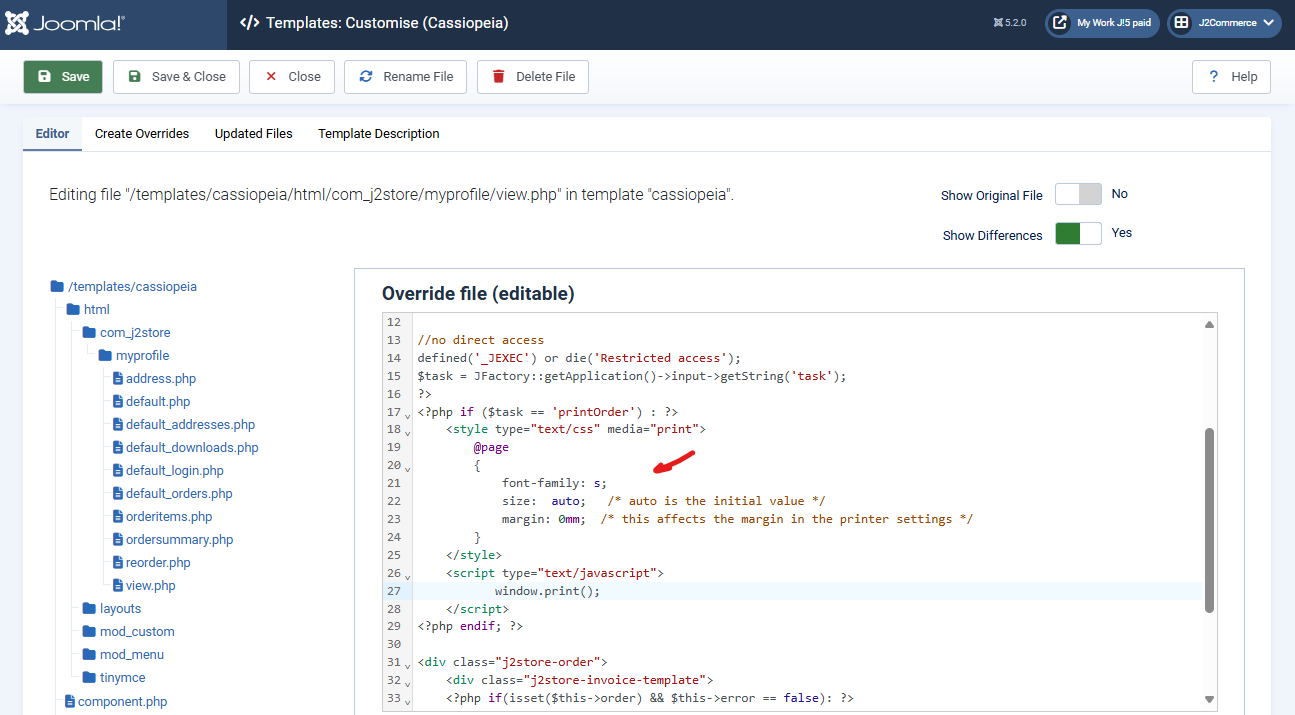Image resolution: width=1295 pixels, height=715 pixels.
Task: Open the Help button
Action: click(1231, 77)
